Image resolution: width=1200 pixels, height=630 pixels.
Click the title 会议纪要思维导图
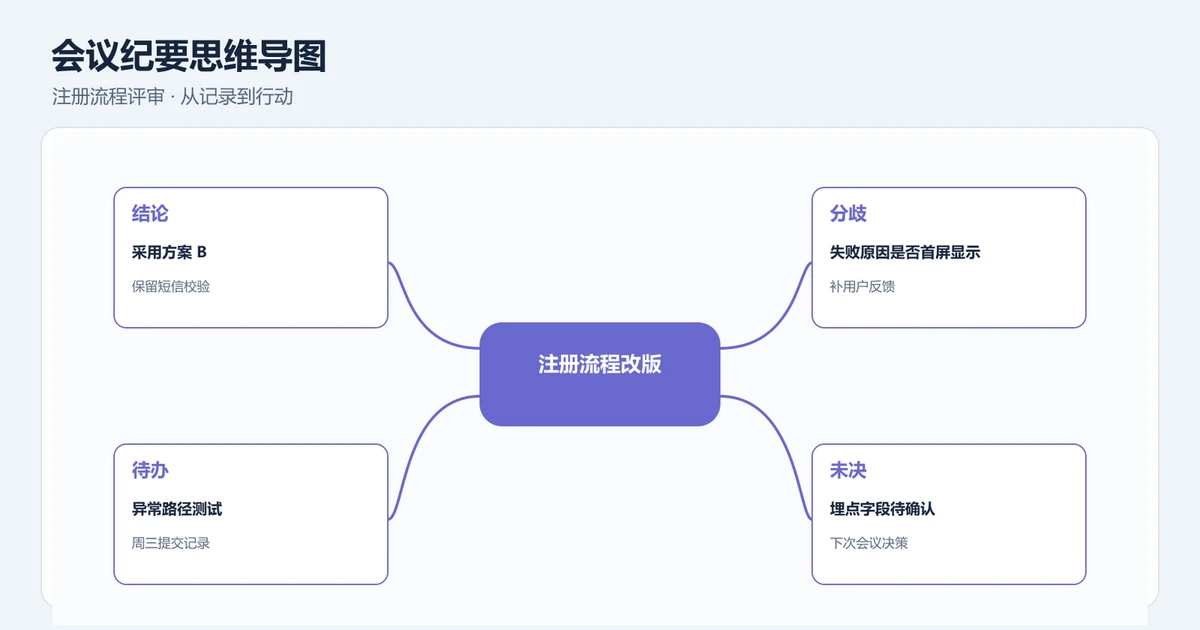coord(189,57)
